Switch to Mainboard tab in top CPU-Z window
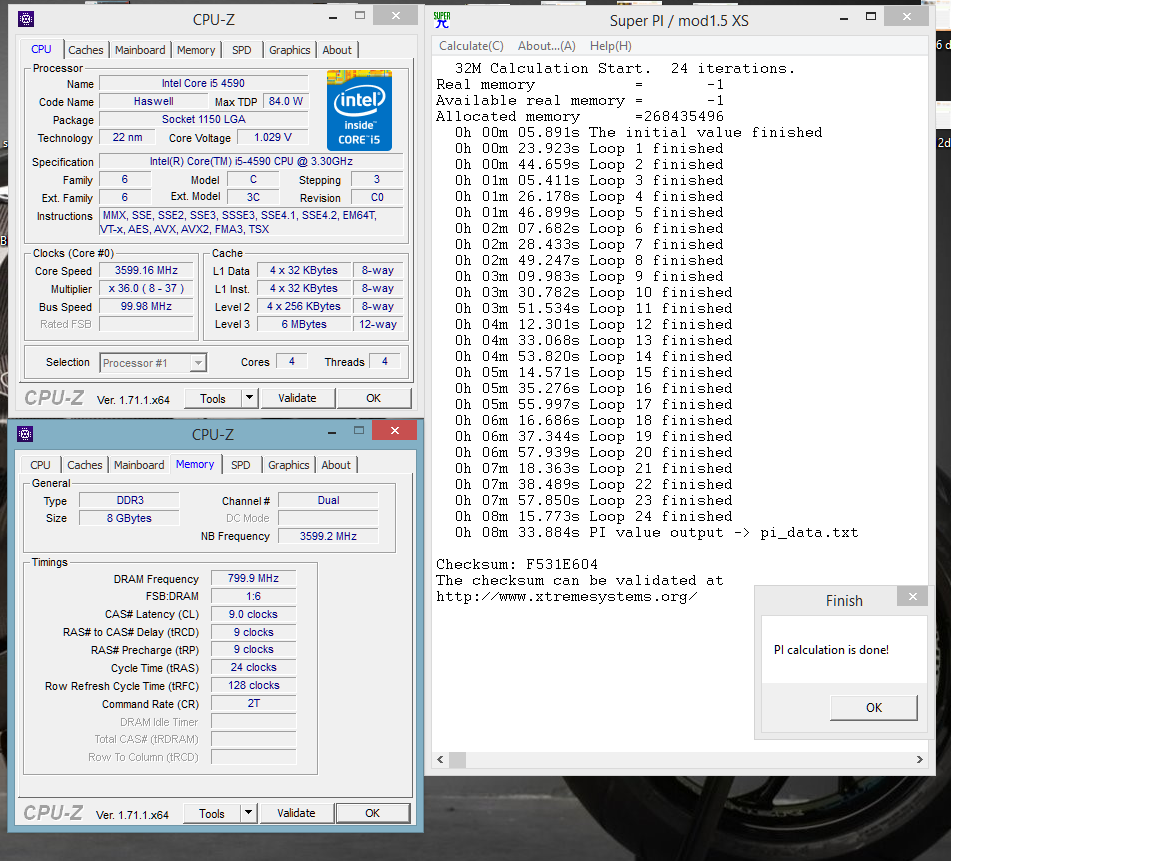Viewport: 1152px width, 861px height. click(x=140, y=50)
